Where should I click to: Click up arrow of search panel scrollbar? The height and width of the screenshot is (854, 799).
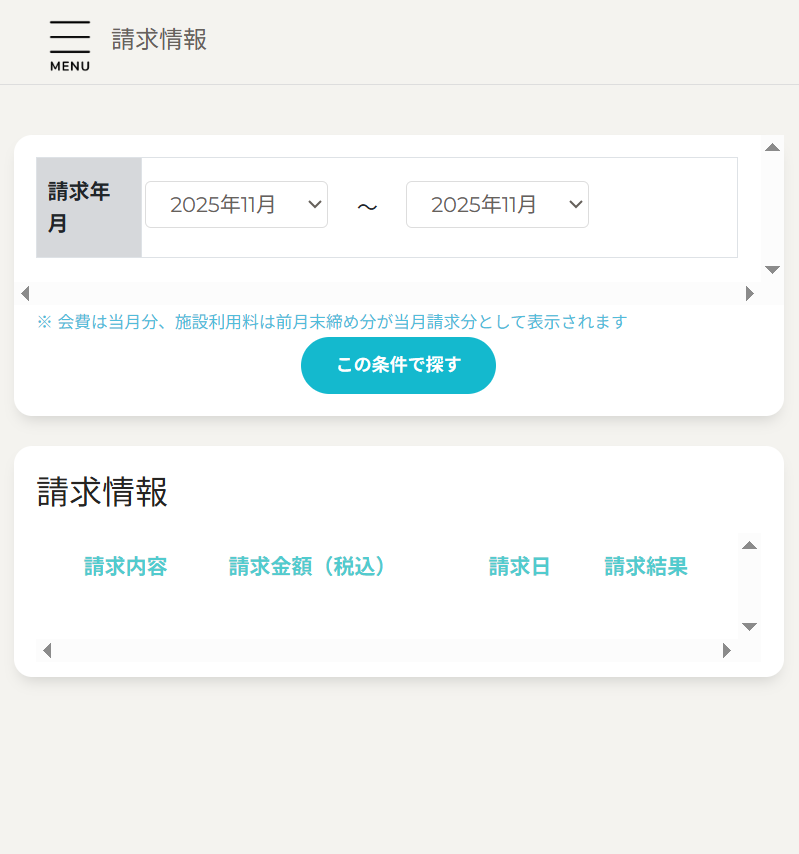pyautogui.click(x=772, y=147)
